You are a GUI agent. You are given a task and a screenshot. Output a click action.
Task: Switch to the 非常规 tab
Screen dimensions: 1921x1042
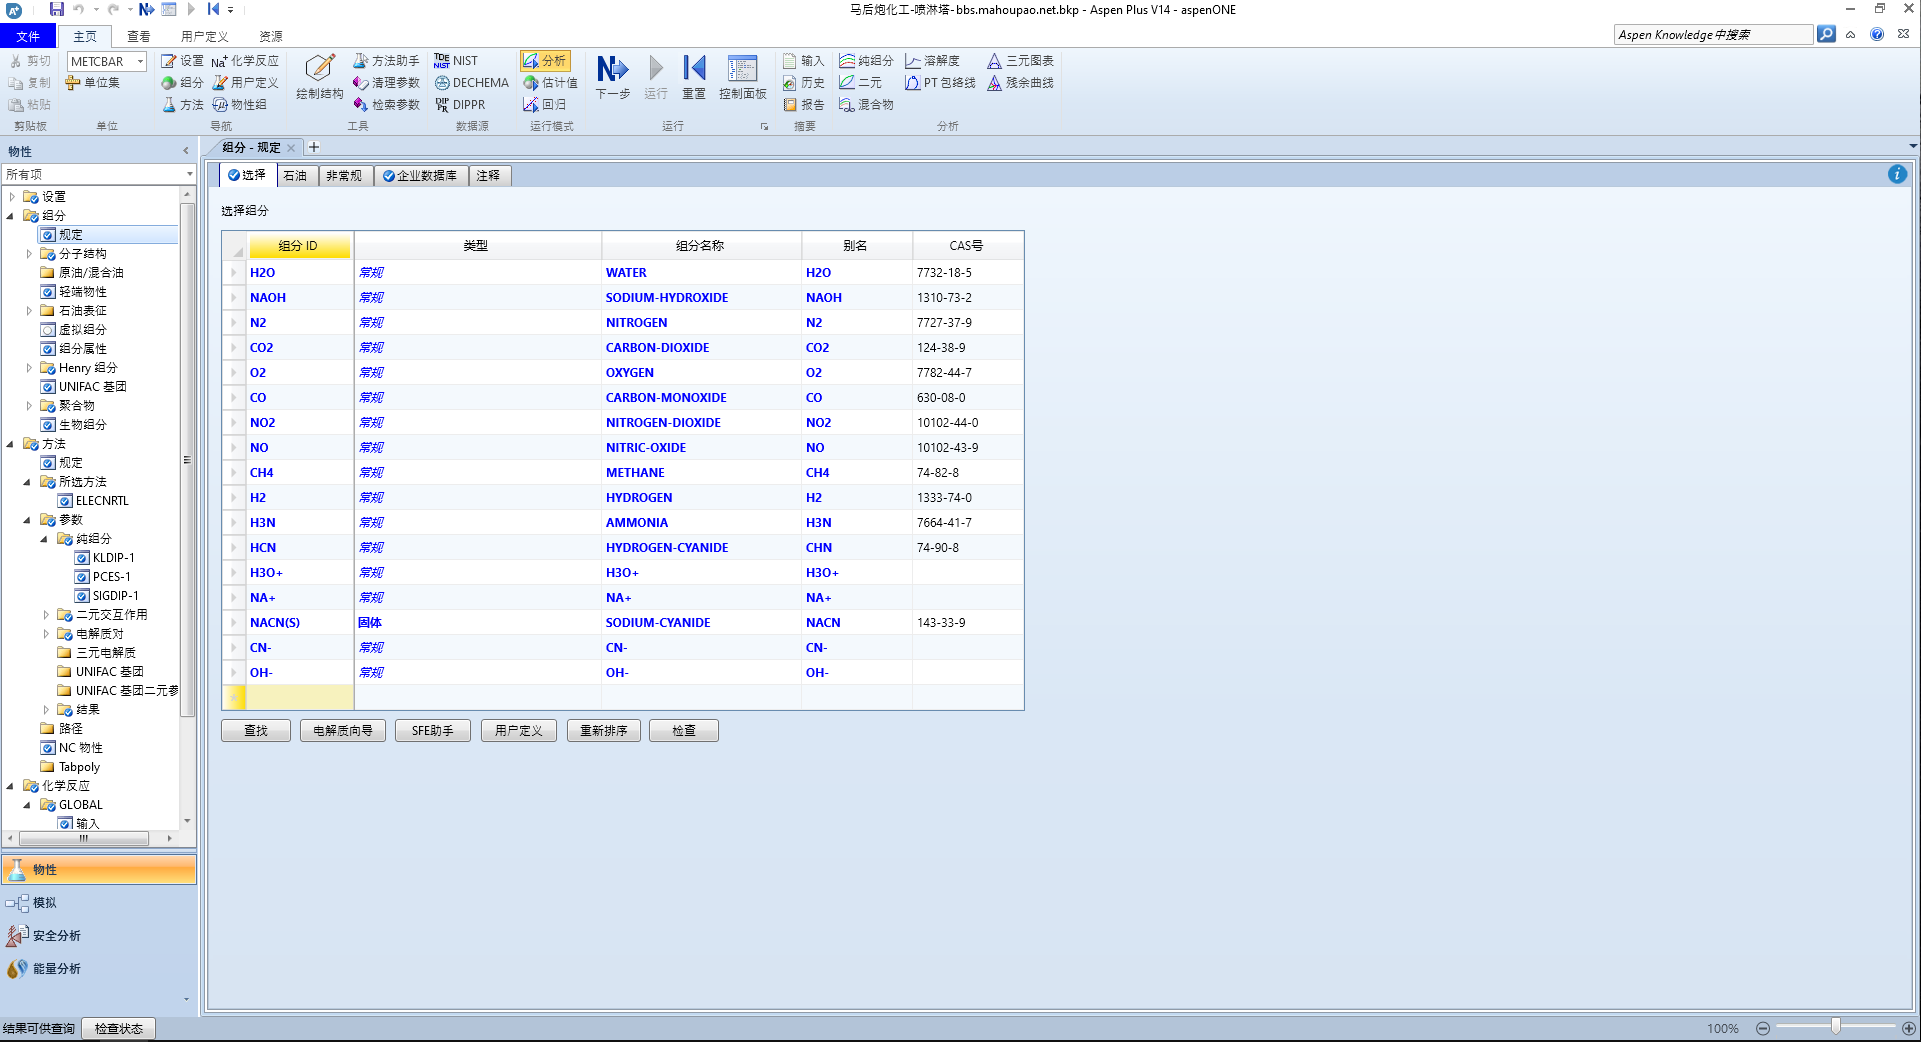(344, 176)
